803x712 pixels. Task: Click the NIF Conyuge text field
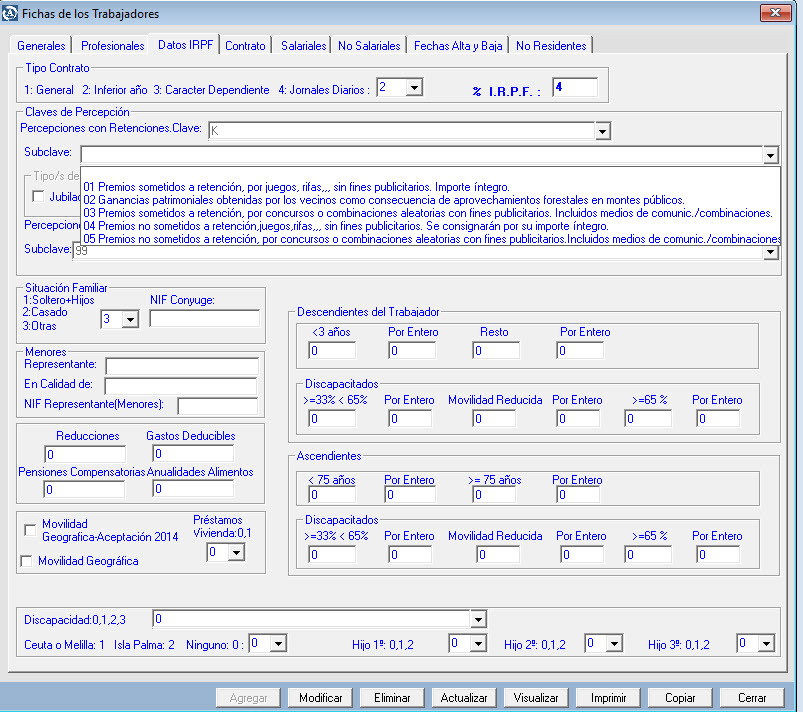coord(204,319)
